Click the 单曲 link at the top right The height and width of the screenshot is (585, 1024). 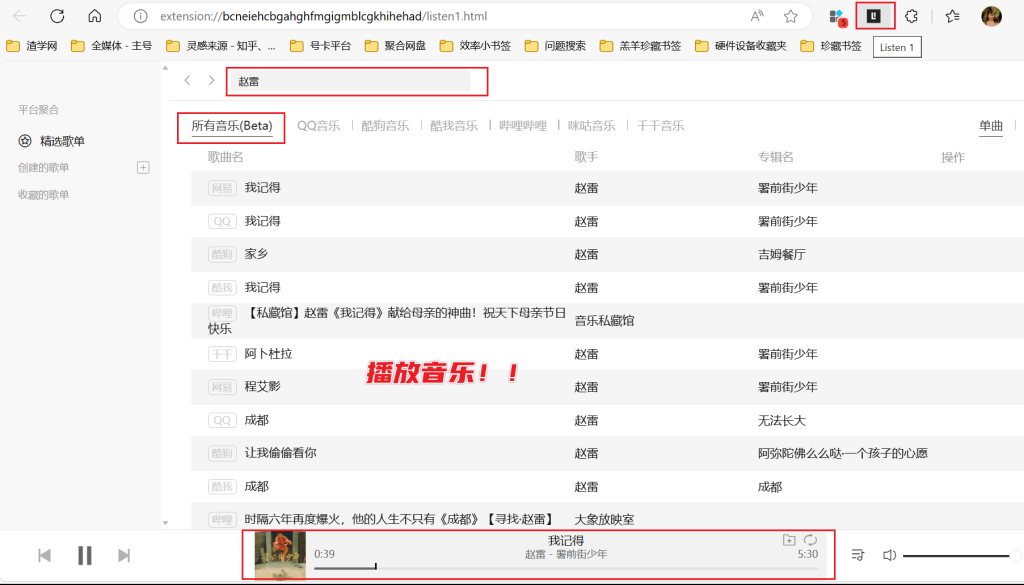point(990,125)
